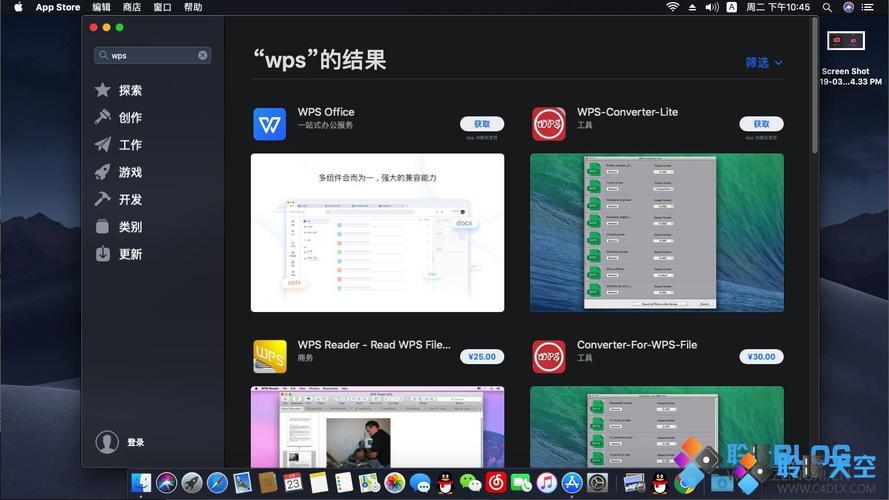The width and height of the screenshot is (889, 500).
Task: Open the 窗口 menu
Action: pyautogui.click(x=162, y=7)
